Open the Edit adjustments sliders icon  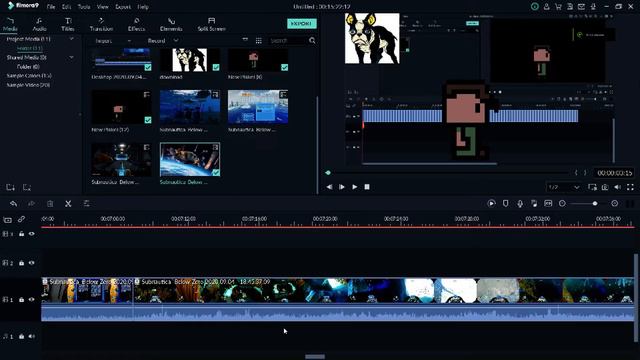click(87, 204)
